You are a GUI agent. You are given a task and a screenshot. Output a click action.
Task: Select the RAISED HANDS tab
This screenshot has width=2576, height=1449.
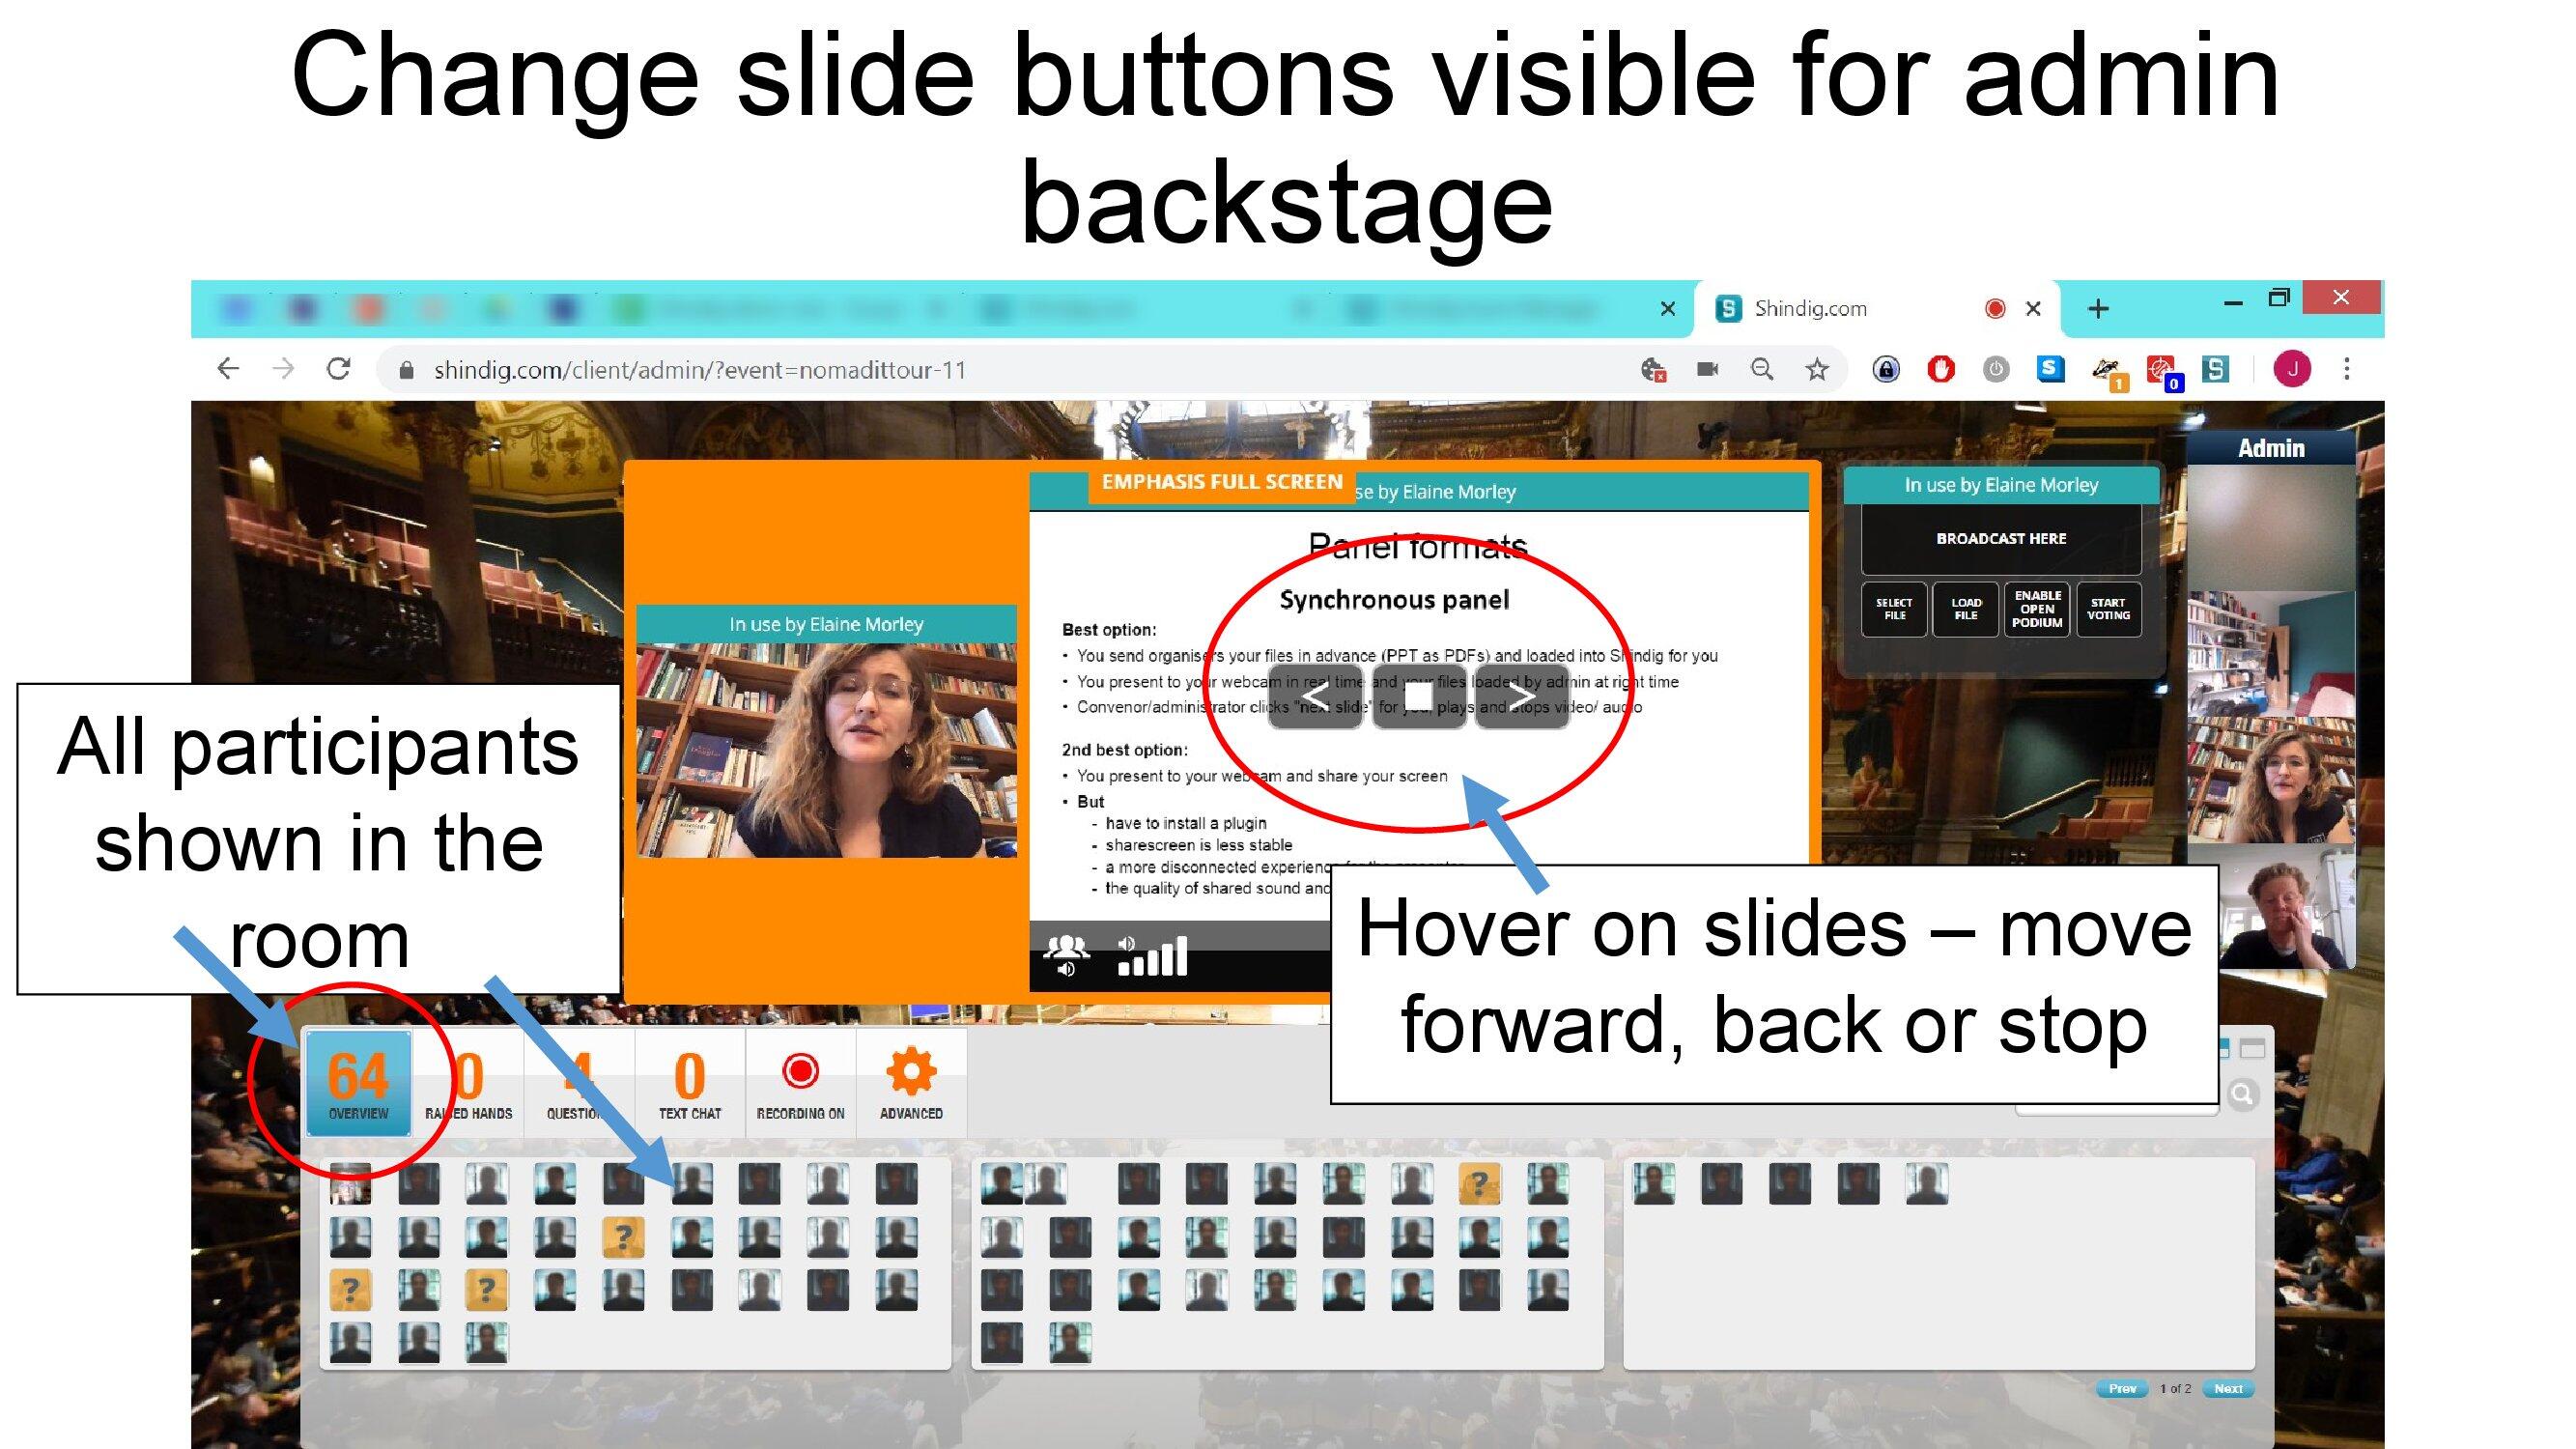coord(464,1079)
